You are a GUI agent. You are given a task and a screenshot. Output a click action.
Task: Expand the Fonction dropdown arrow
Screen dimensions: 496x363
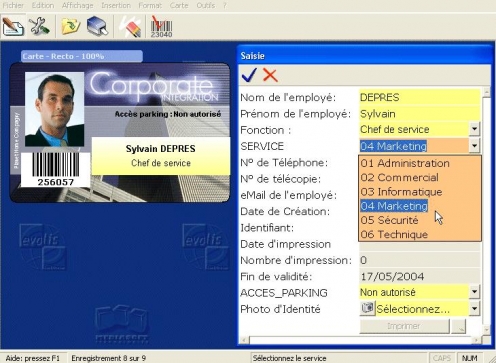pos(474,129)
